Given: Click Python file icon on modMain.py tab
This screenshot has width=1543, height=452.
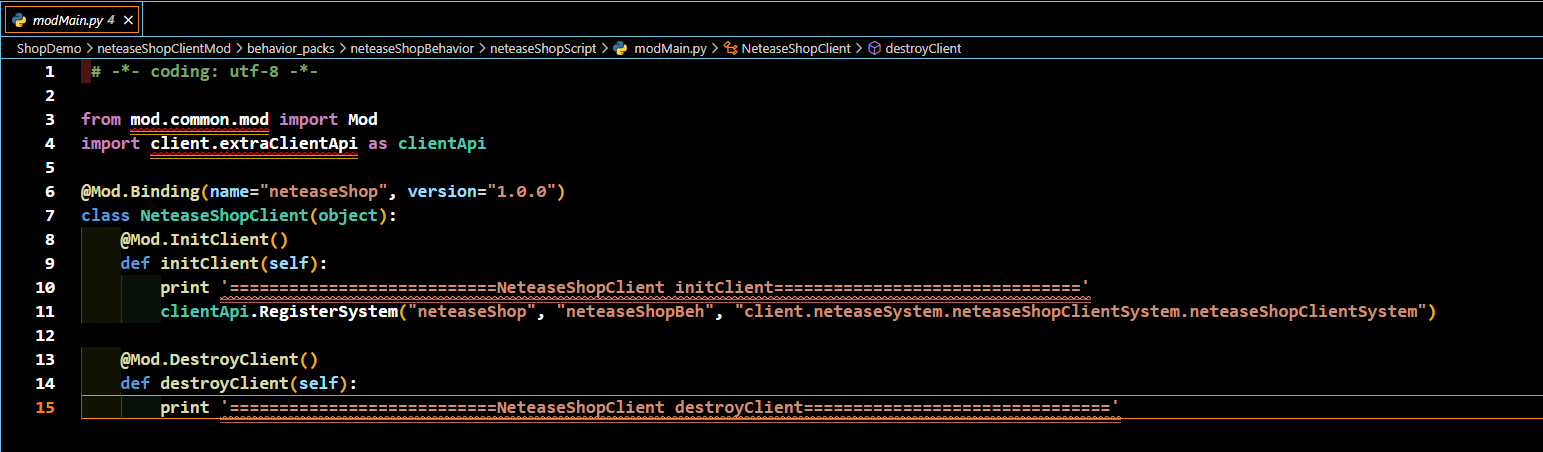Looking at the screenshot, I should pyautogui.click(x=18, y=19).
